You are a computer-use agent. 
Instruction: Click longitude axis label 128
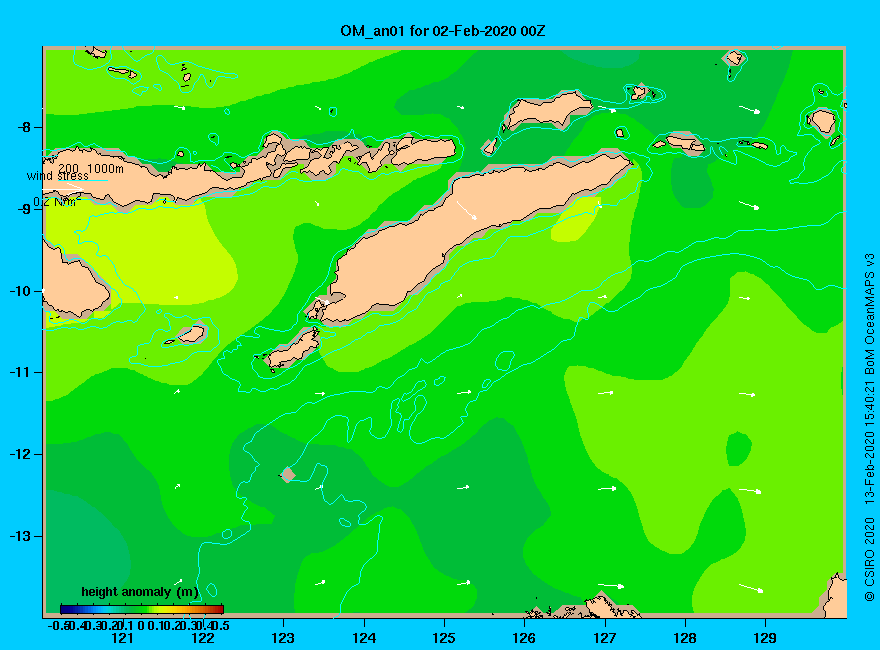[685, 638]
